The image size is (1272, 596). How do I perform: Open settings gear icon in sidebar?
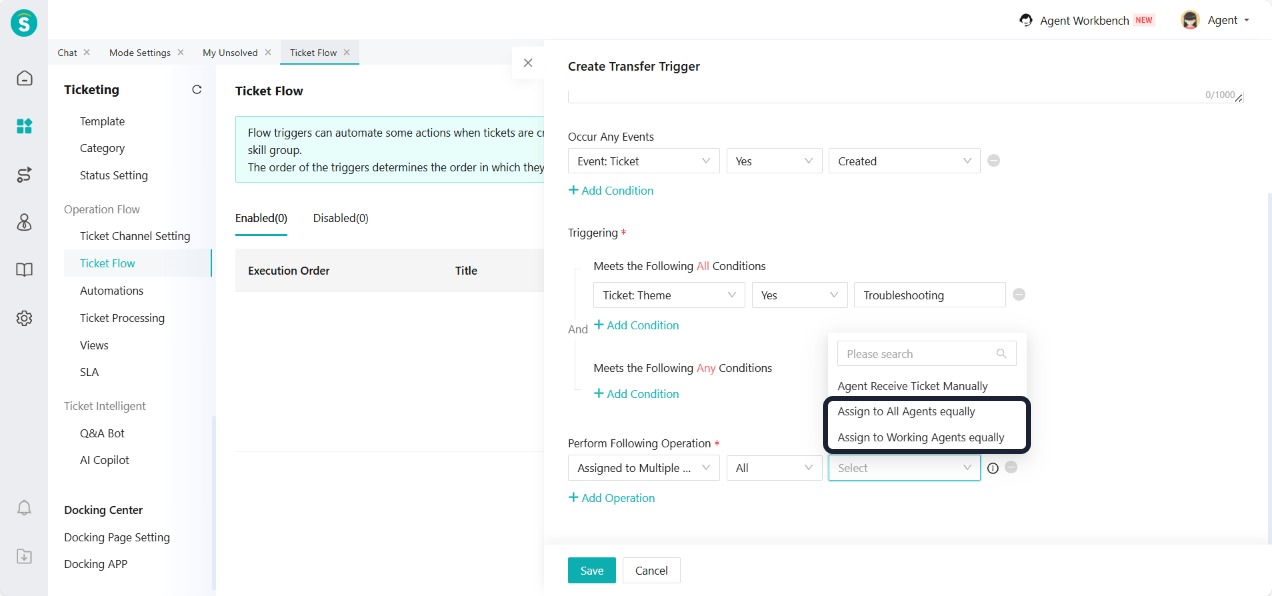(24, 318)
